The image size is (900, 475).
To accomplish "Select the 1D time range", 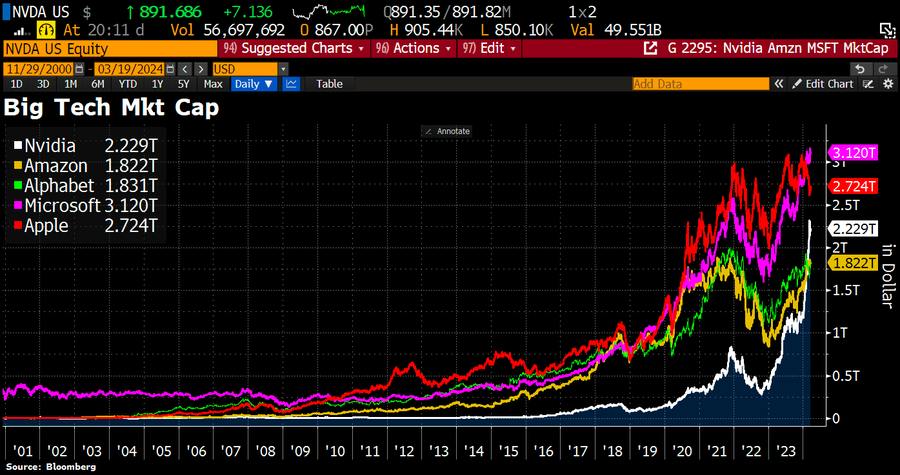I will pyautogui.click(x=17, y=84).
